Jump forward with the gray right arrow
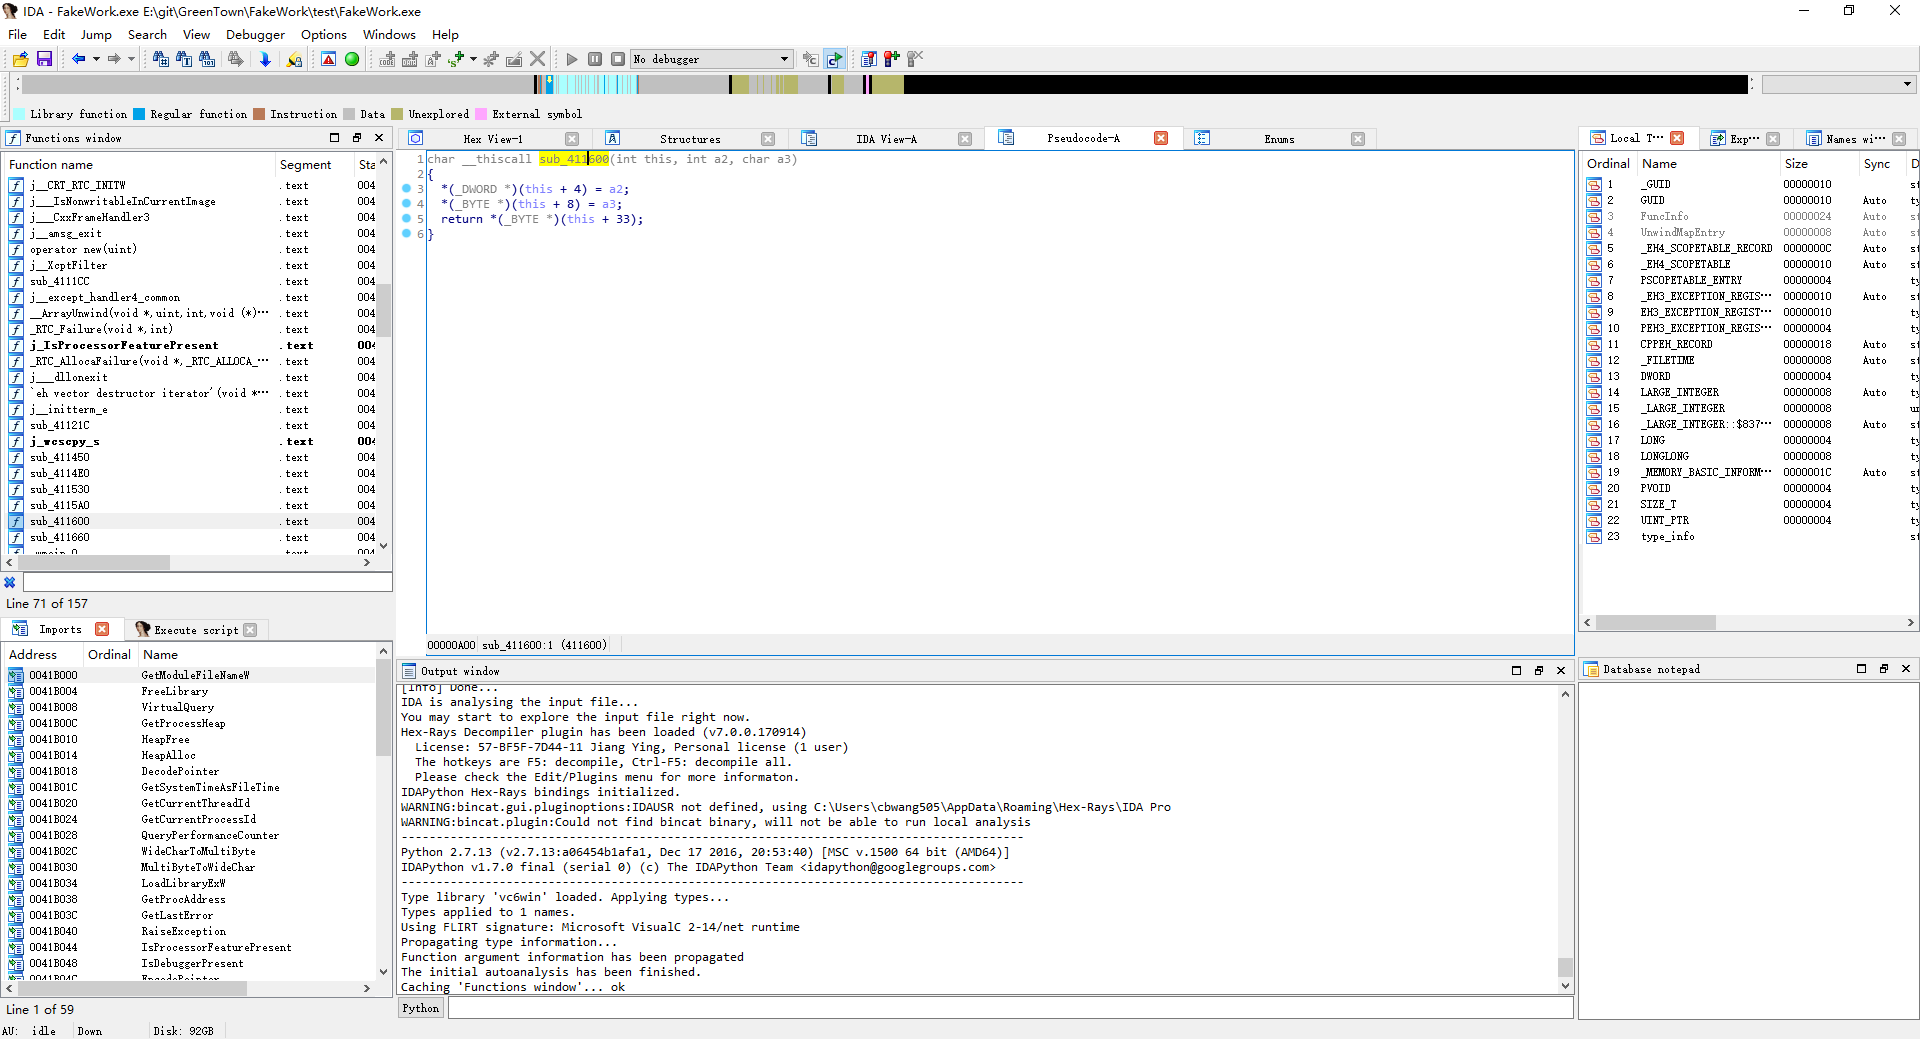Viewport: 1920px width, 1039px height. point(114,59)
